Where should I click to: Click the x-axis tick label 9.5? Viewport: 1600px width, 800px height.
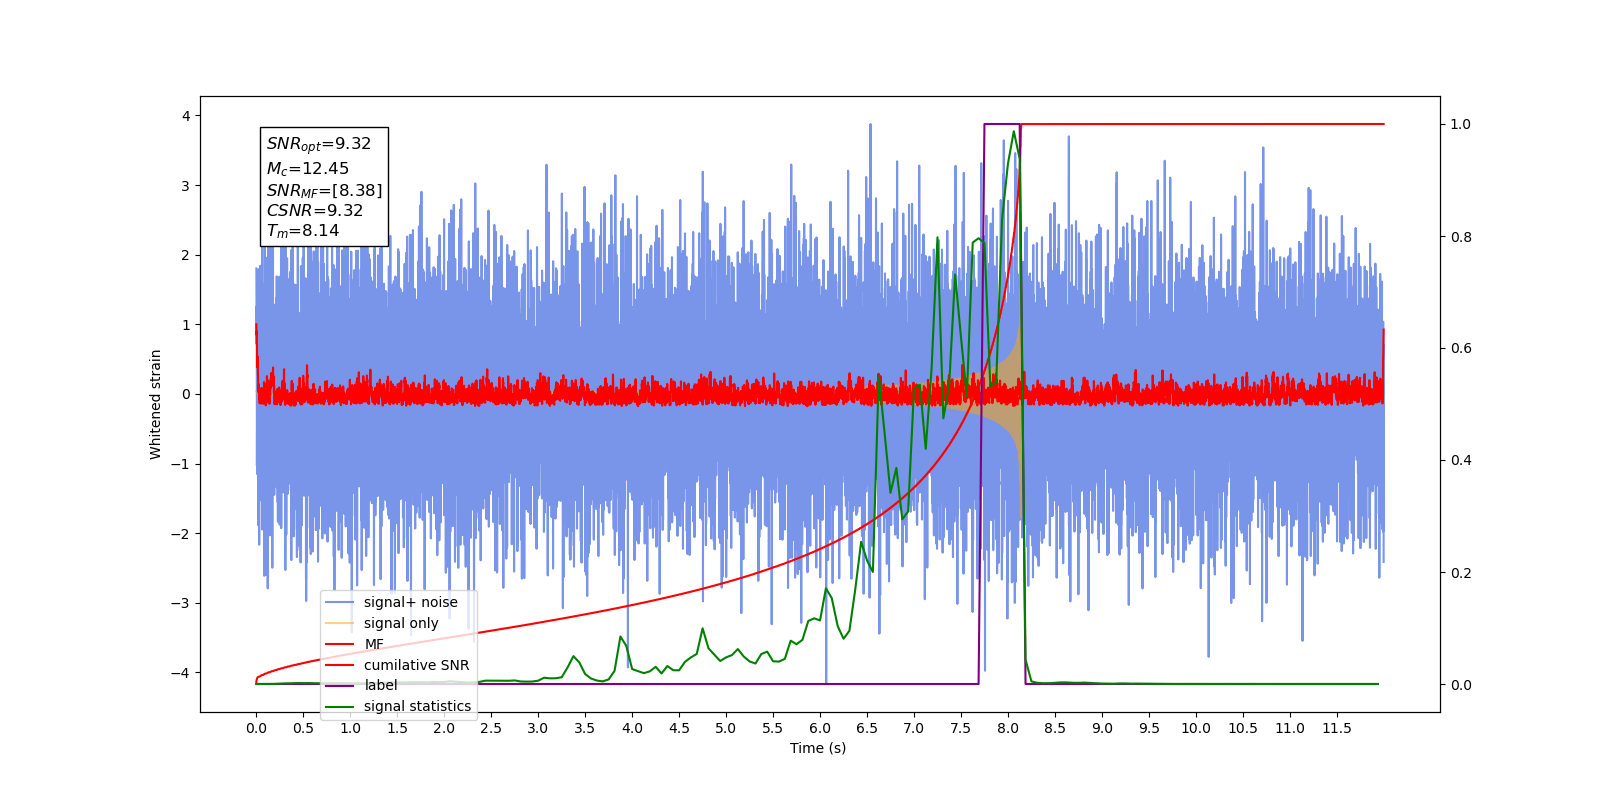click(1149, 728)
